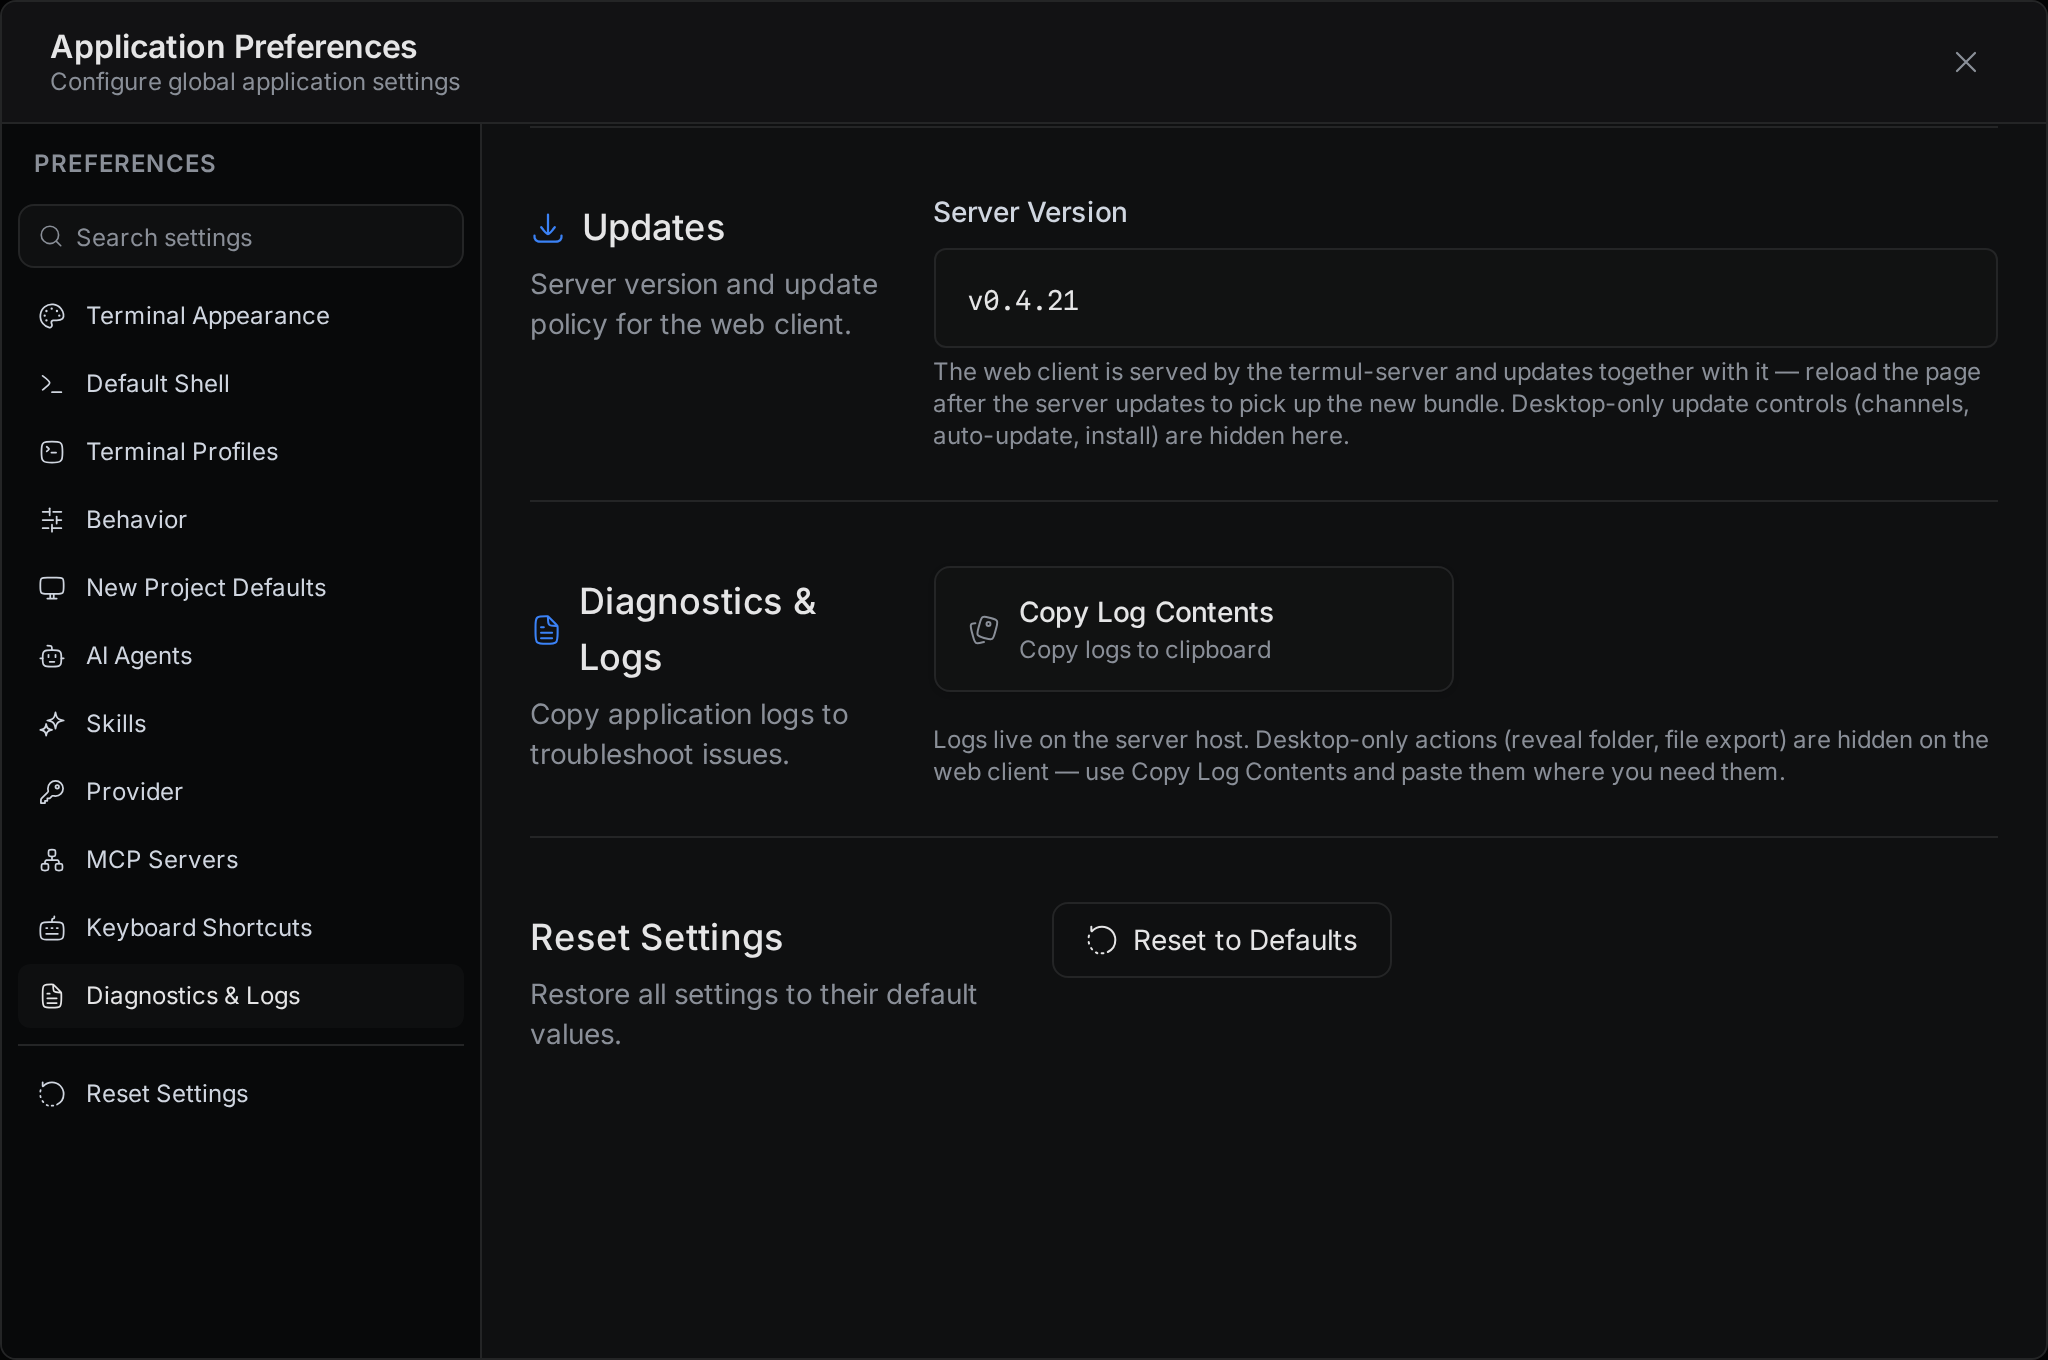Click the Diagnostics & Logs heading icon

tap(547, 630)
